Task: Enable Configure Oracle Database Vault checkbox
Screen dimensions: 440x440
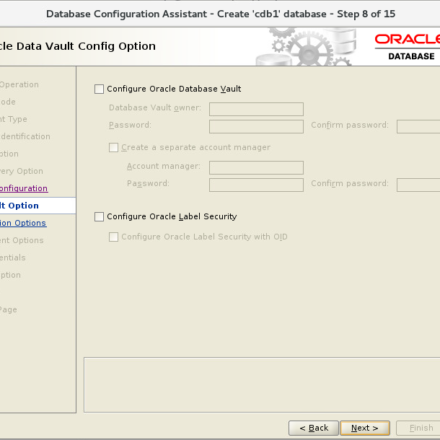Action: point(99,89)
